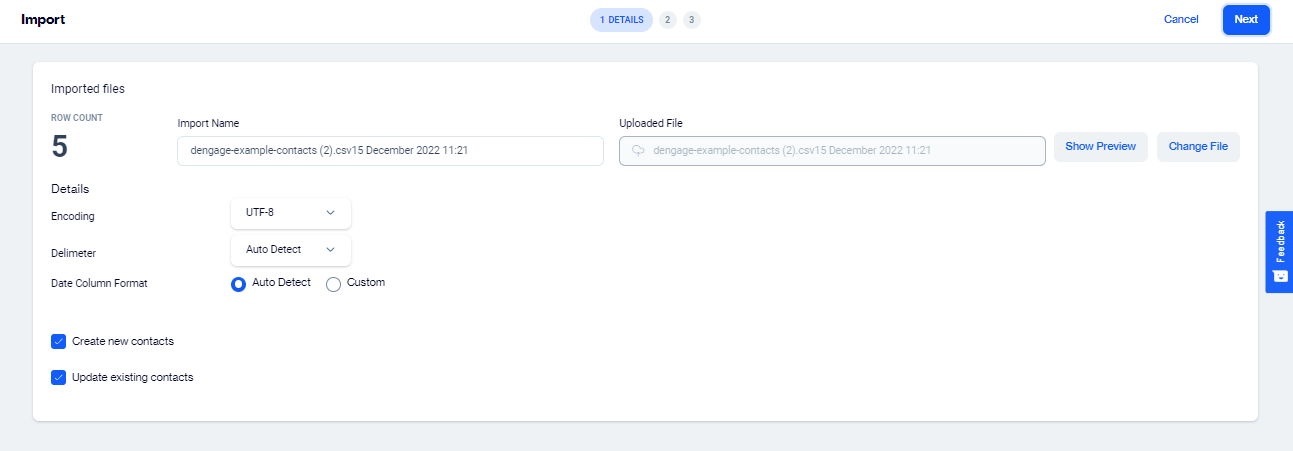Cancel the import
Image resolution: width=1293 pixels, height=451 pixels.
point(1181,20)
